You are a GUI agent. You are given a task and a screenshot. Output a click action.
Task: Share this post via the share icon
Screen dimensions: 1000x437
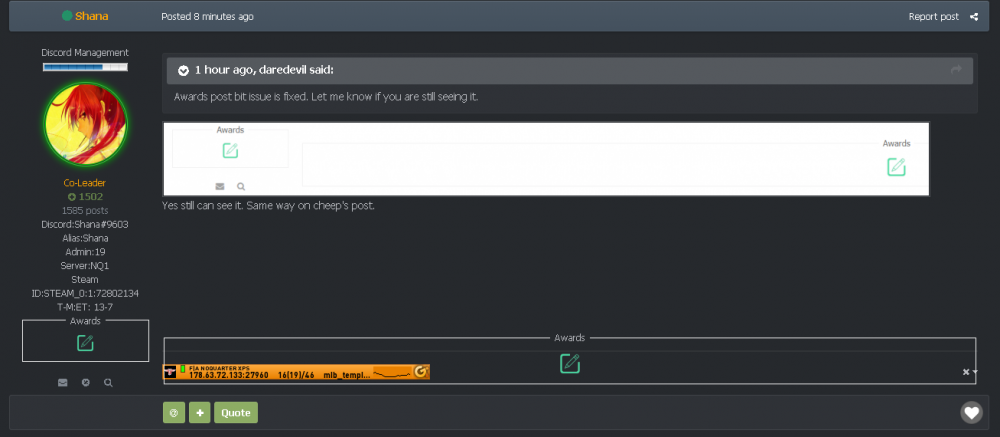[x=974, y=17]
